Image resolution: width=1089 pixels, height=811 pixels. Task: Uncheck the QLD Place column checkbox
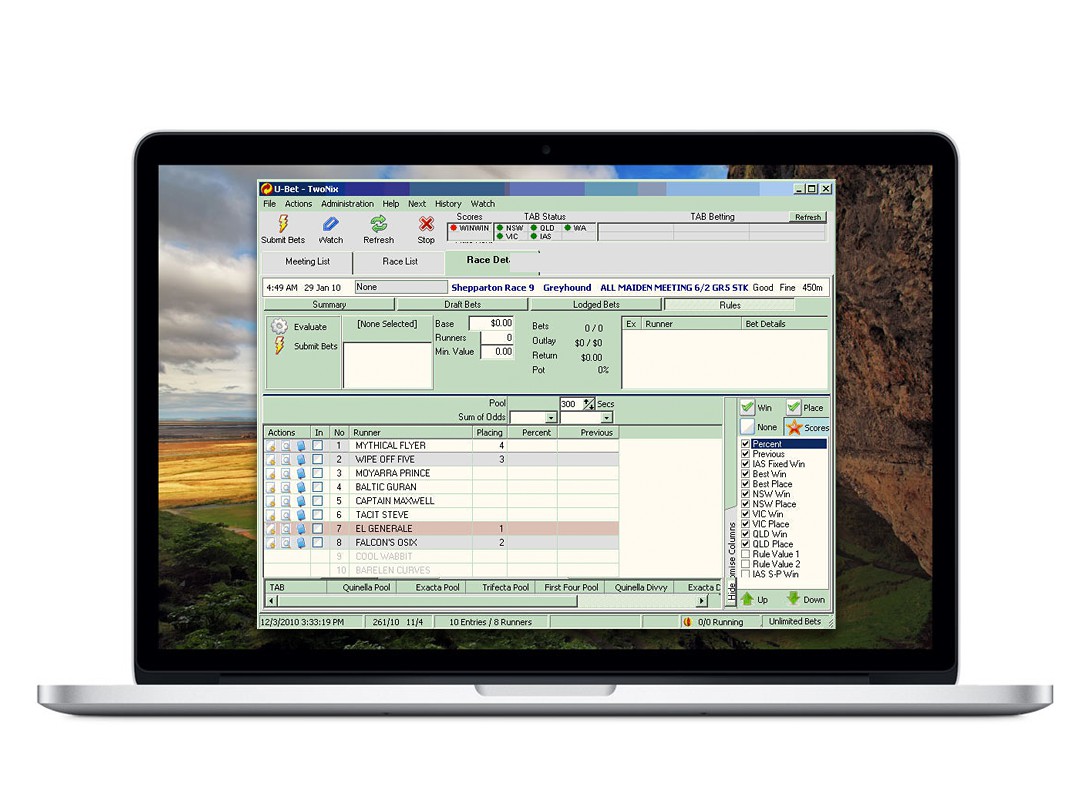(x=745, y=544)
